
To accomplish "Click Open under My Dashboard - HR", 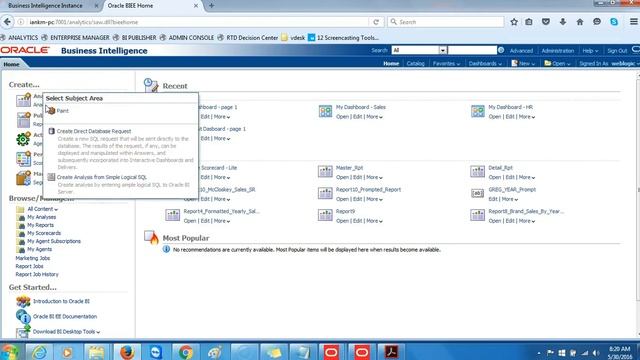I will coord(495,117).
